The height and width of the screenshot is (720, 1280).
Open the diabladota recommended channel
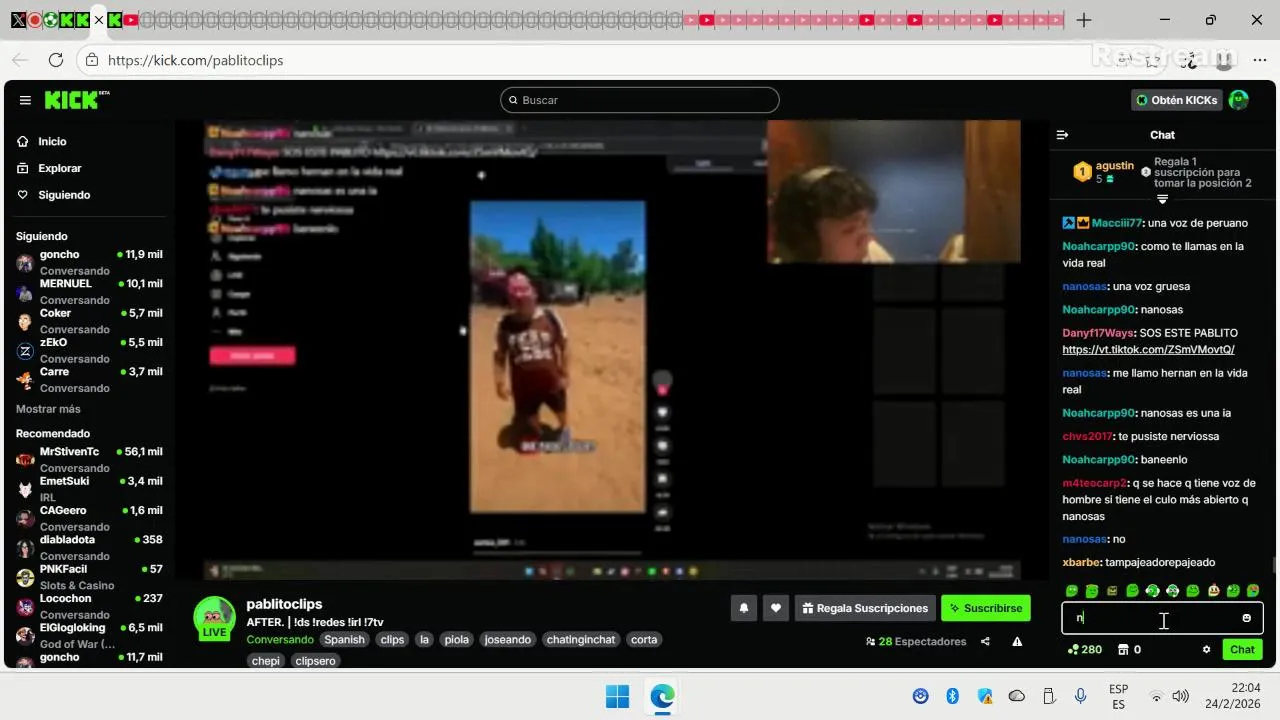click(89, 547)
